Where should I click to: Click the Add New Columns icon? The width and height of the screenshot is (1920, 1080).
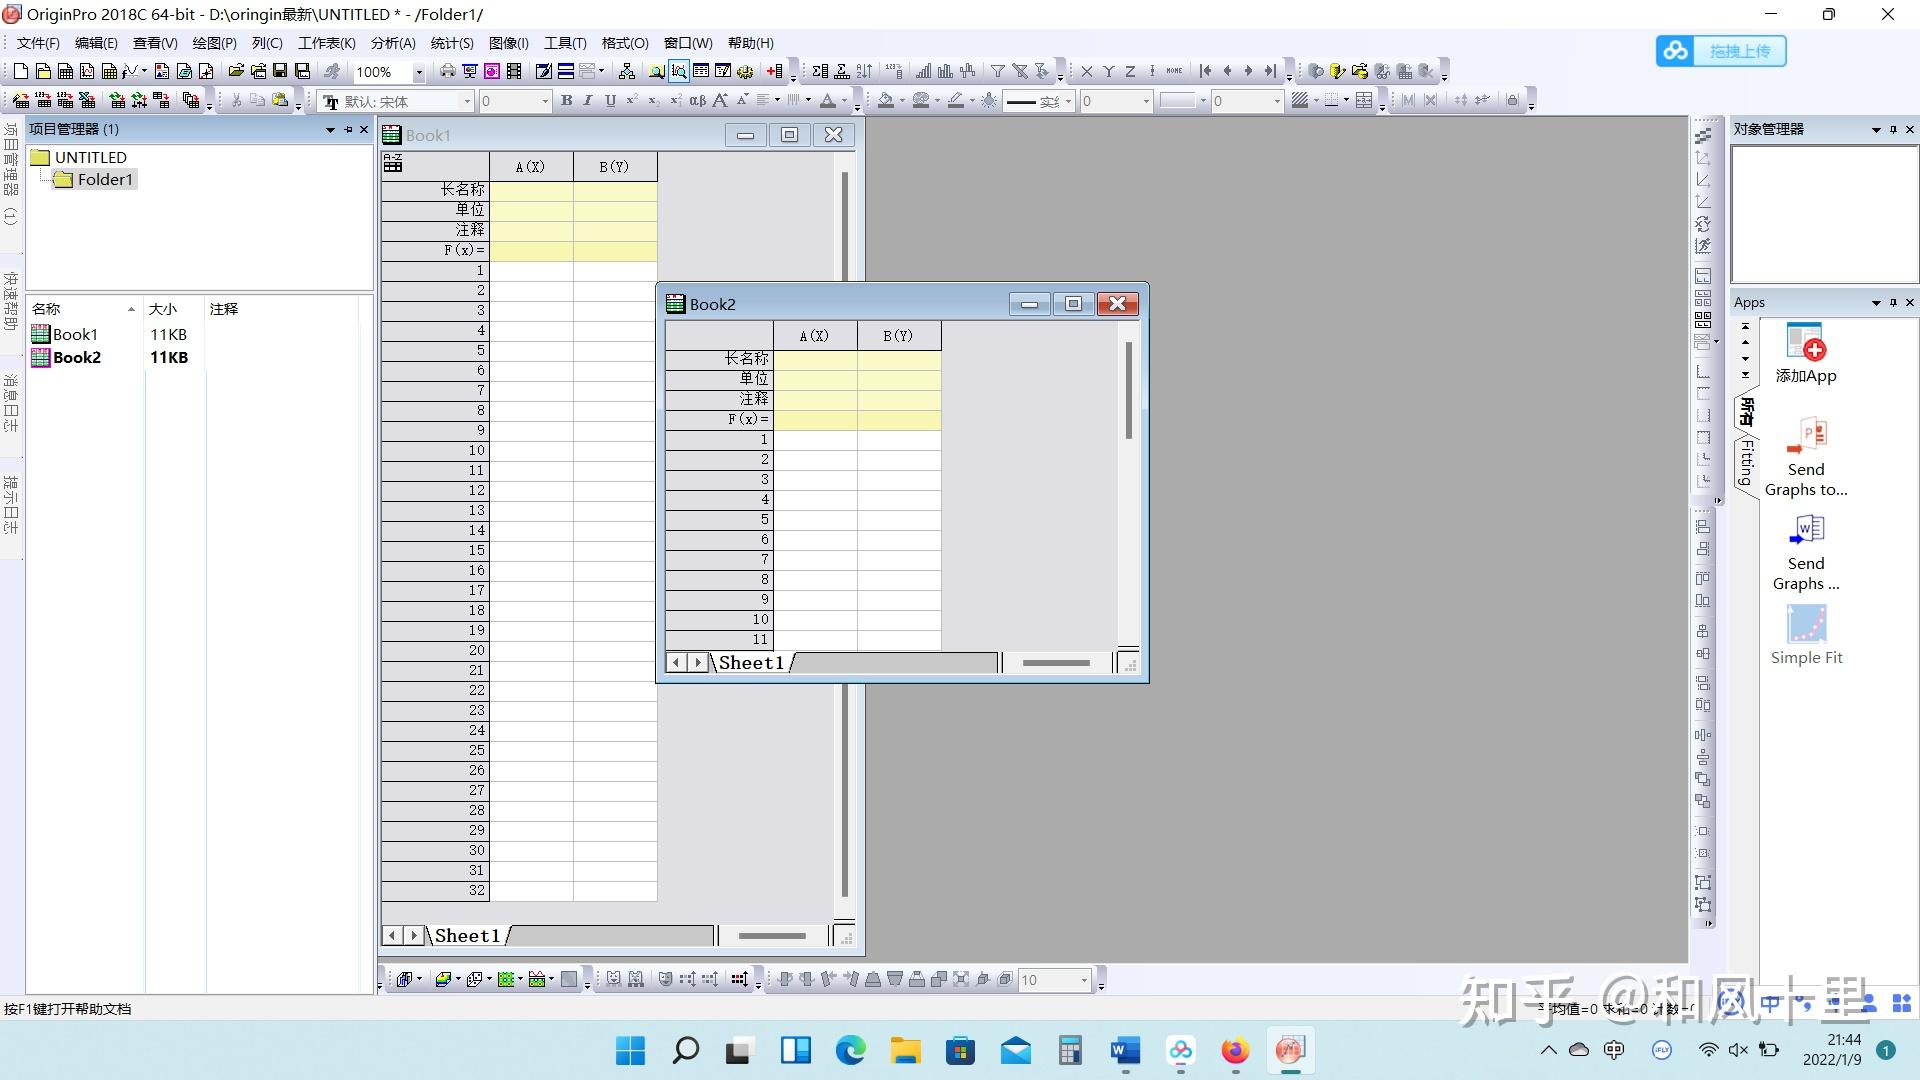coord(774,71)
